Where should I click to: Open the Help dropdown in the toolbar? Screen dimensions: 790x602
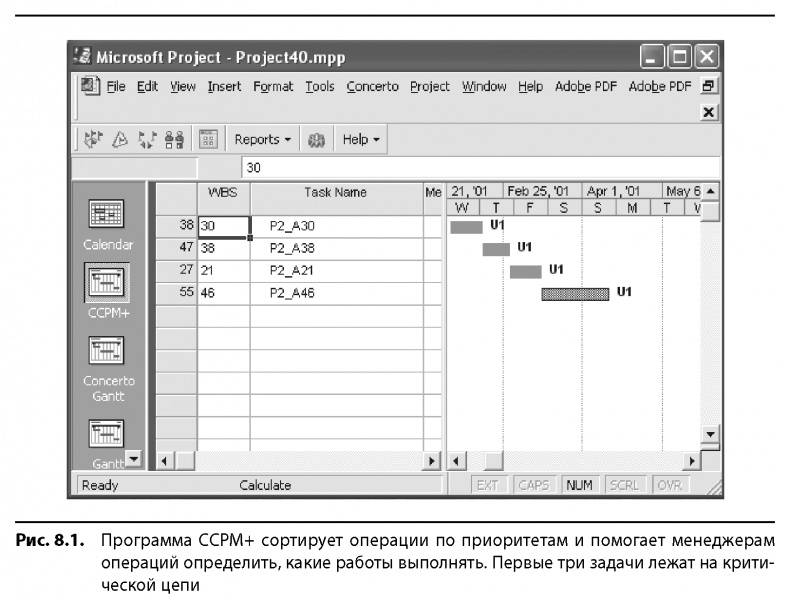(x=361, y=140)
